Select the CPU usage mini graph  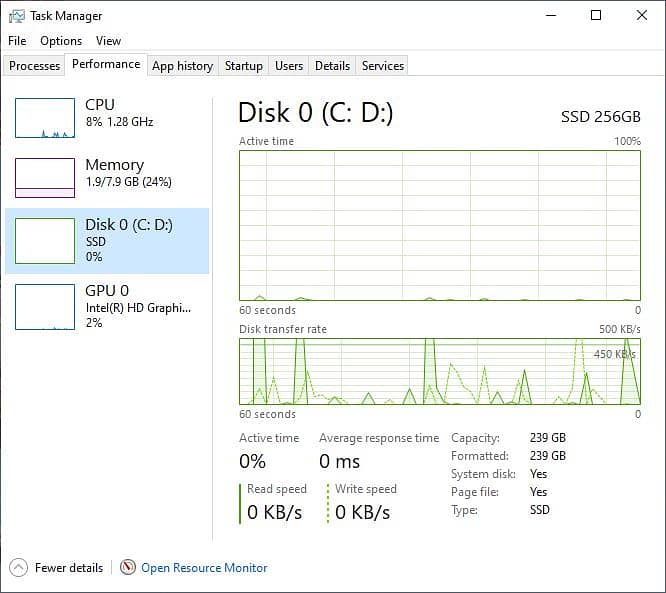pyautogui.click(x=45, y=118)
